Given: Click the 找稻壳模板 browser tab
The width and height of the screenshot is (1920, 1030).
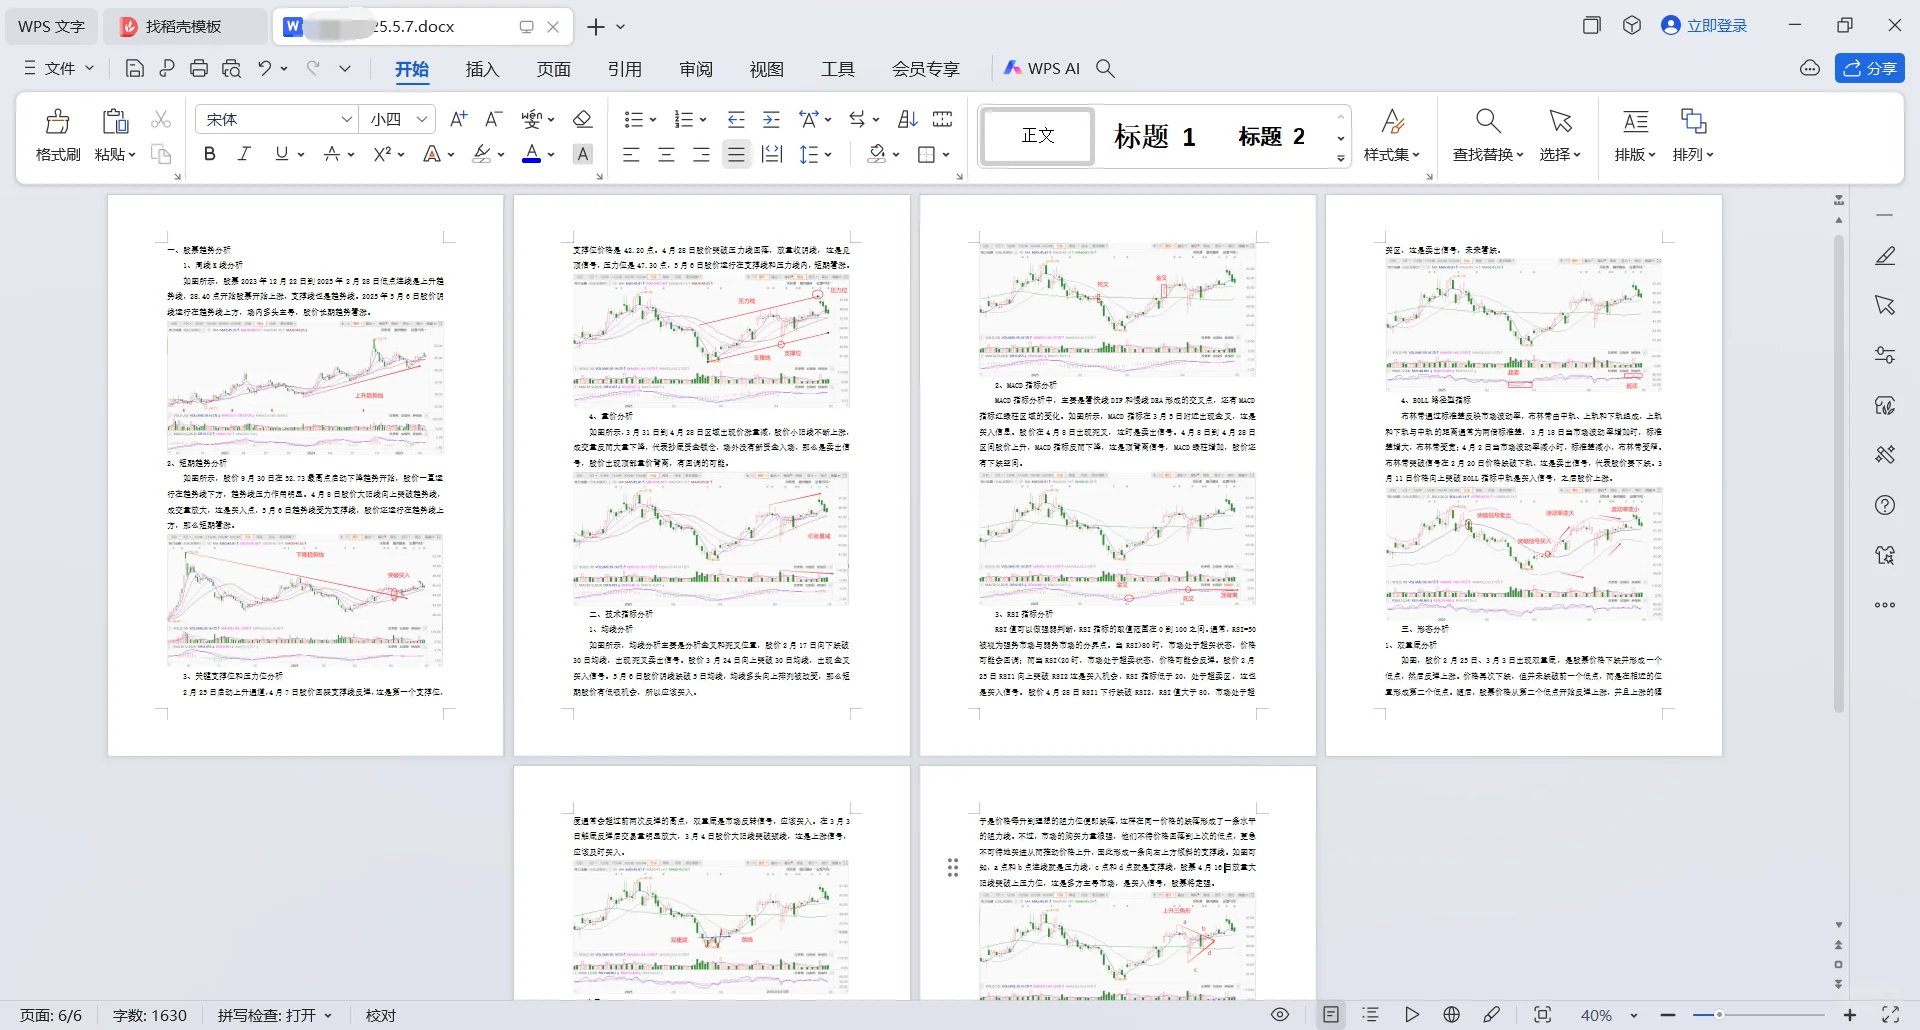Looking at the screenshot, I should pos(183,26).
